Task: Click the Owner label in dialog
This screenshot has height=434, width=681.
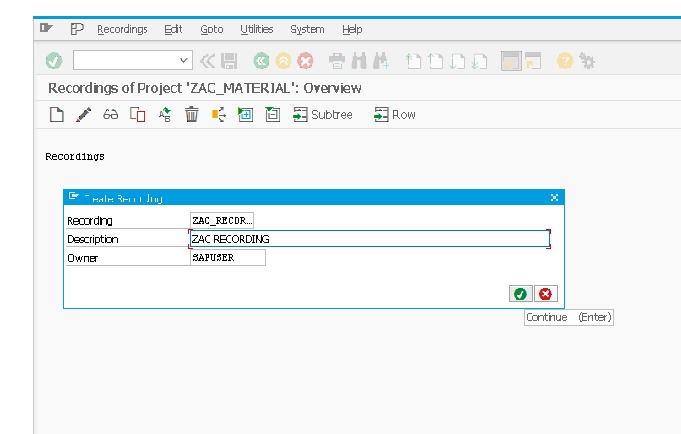Action: click(83, 258)
